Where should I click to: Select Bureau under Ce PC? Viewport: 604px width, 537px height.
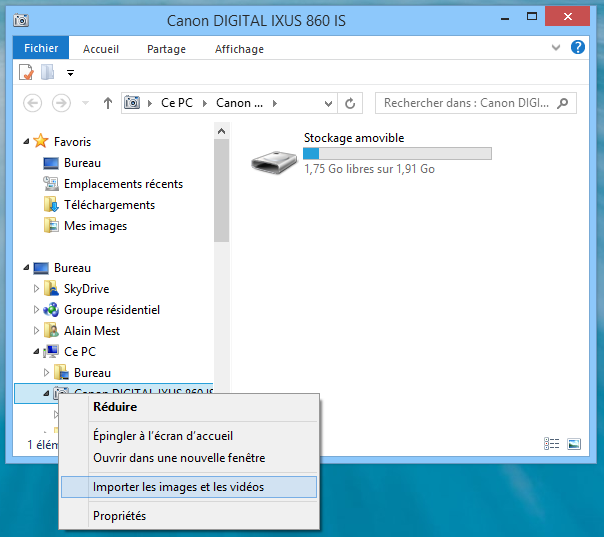tap(92, 373)
